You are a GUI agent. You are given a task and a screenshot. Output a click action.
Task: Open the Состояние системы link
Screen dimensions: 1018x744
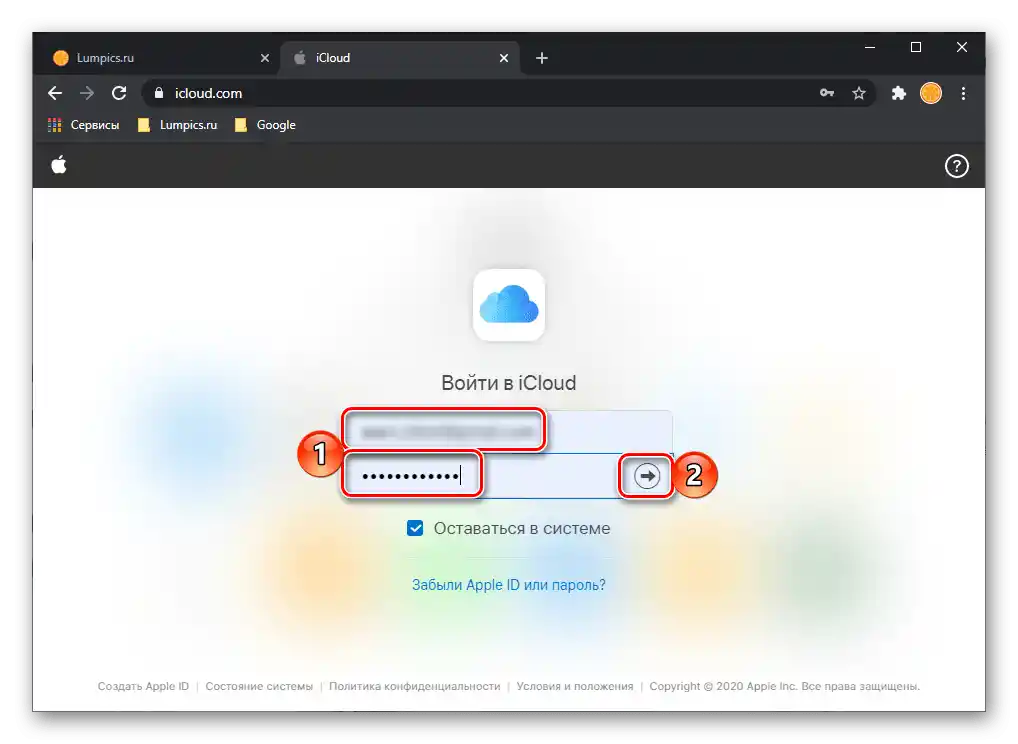tap(259, 686)
